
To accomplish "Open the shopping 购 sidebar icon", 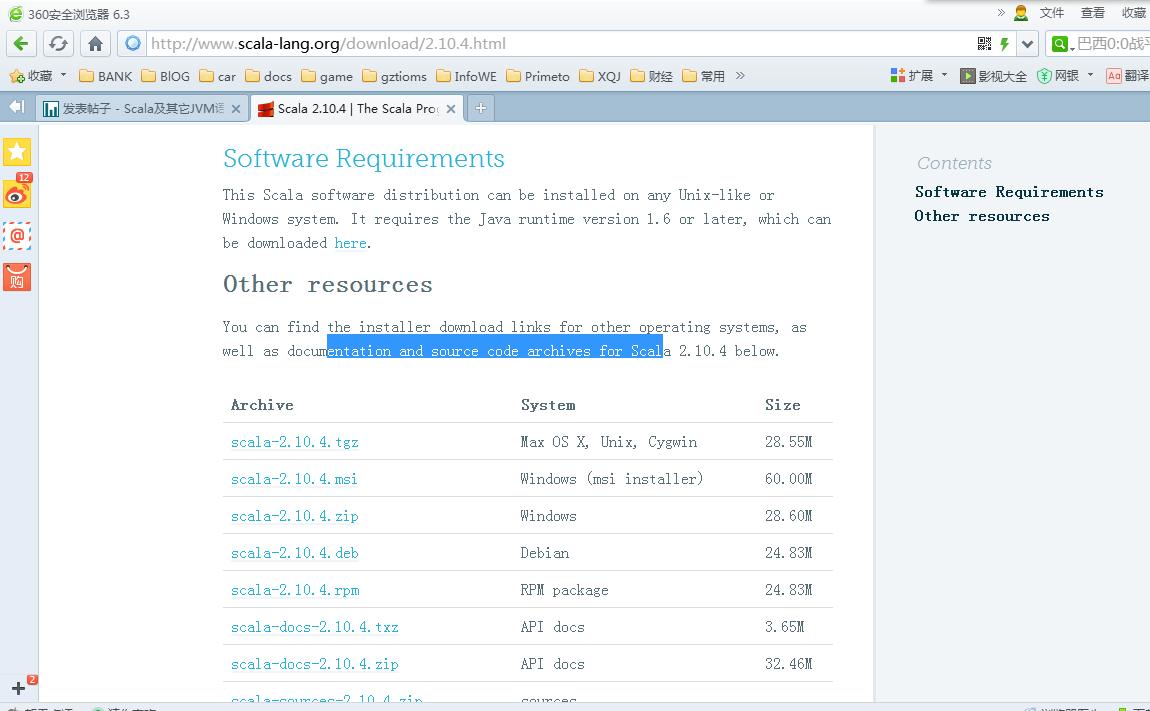I will coord(17,277).
